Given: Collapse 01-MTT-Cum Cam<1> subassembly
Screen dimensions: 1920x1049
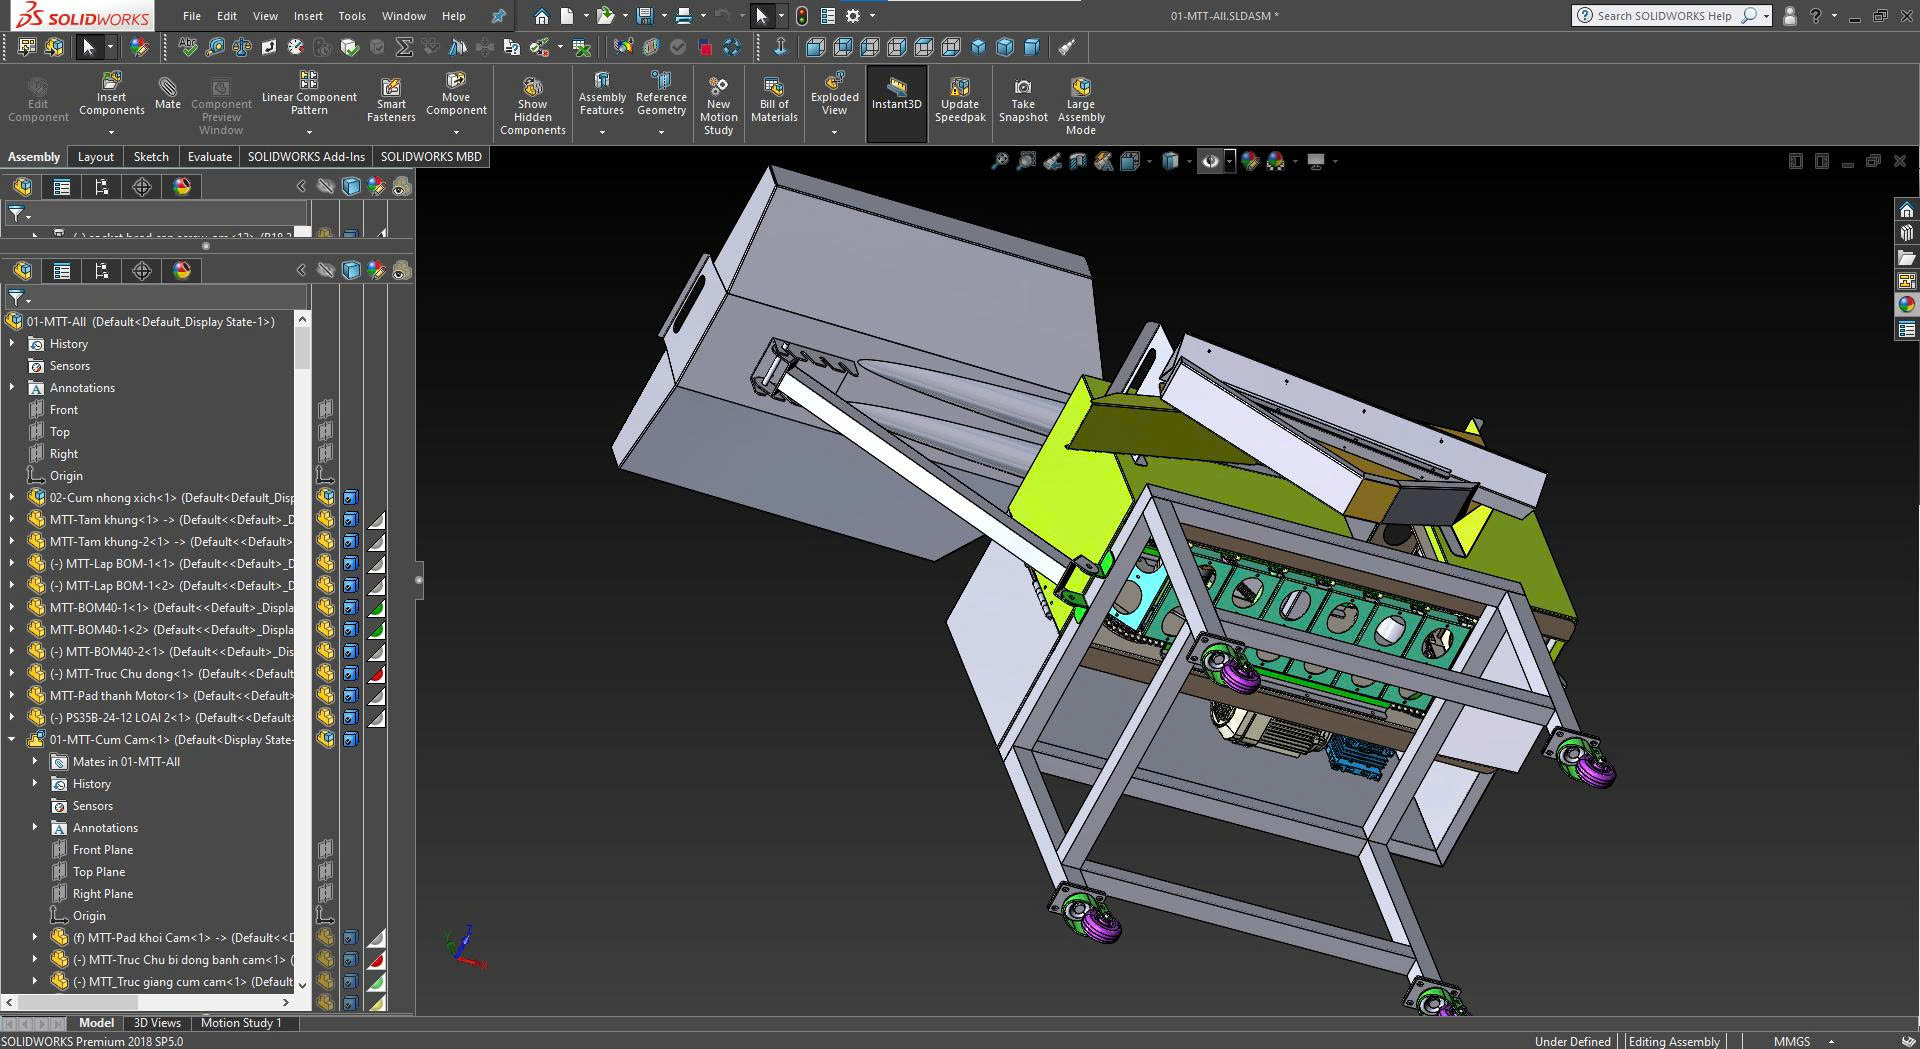Looking at the screenshot, I should [12, 739].
